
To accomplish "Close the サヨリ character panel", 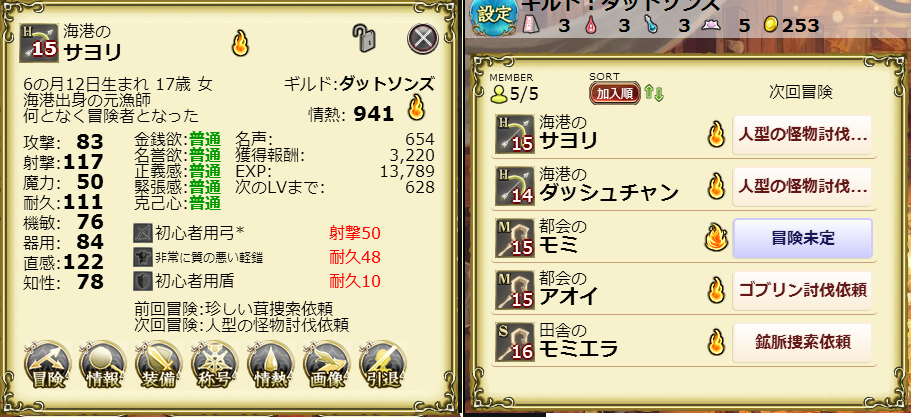I will 422,39.
